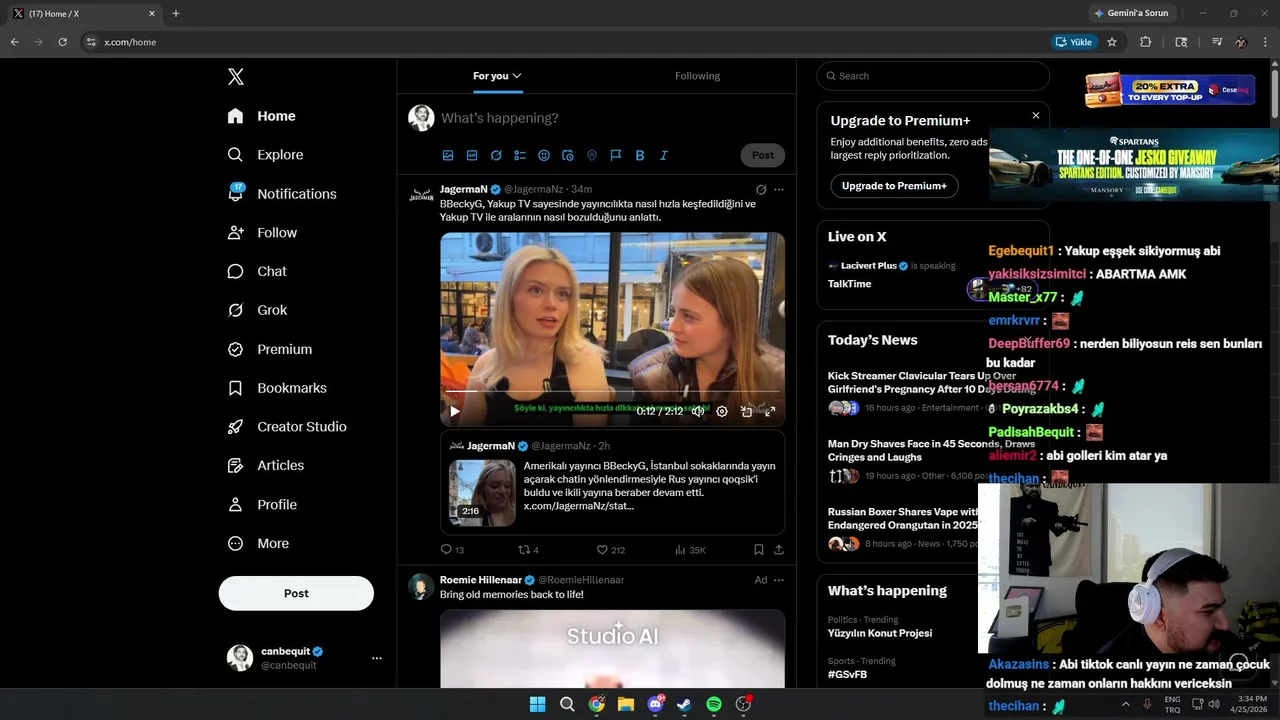Screen dimensions: 1280x720
Task: Open Chat in sidebar
Action: [257, 271]
